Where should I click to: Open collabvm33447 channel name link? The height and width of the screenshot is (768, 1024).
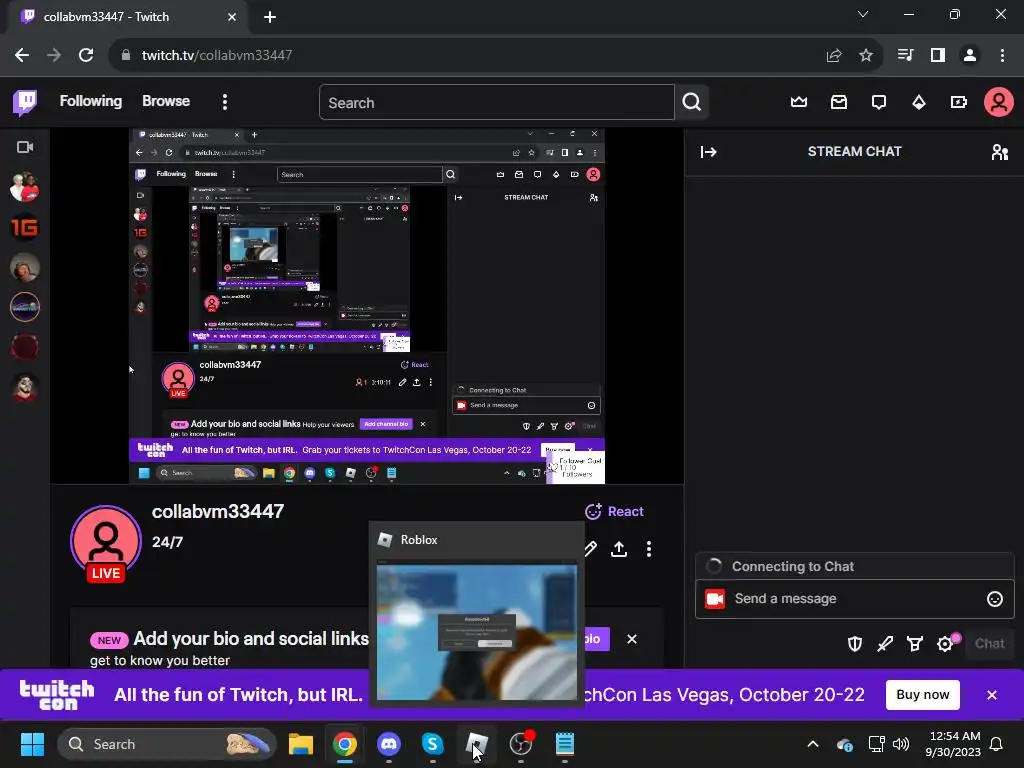(x=218, y=511)
